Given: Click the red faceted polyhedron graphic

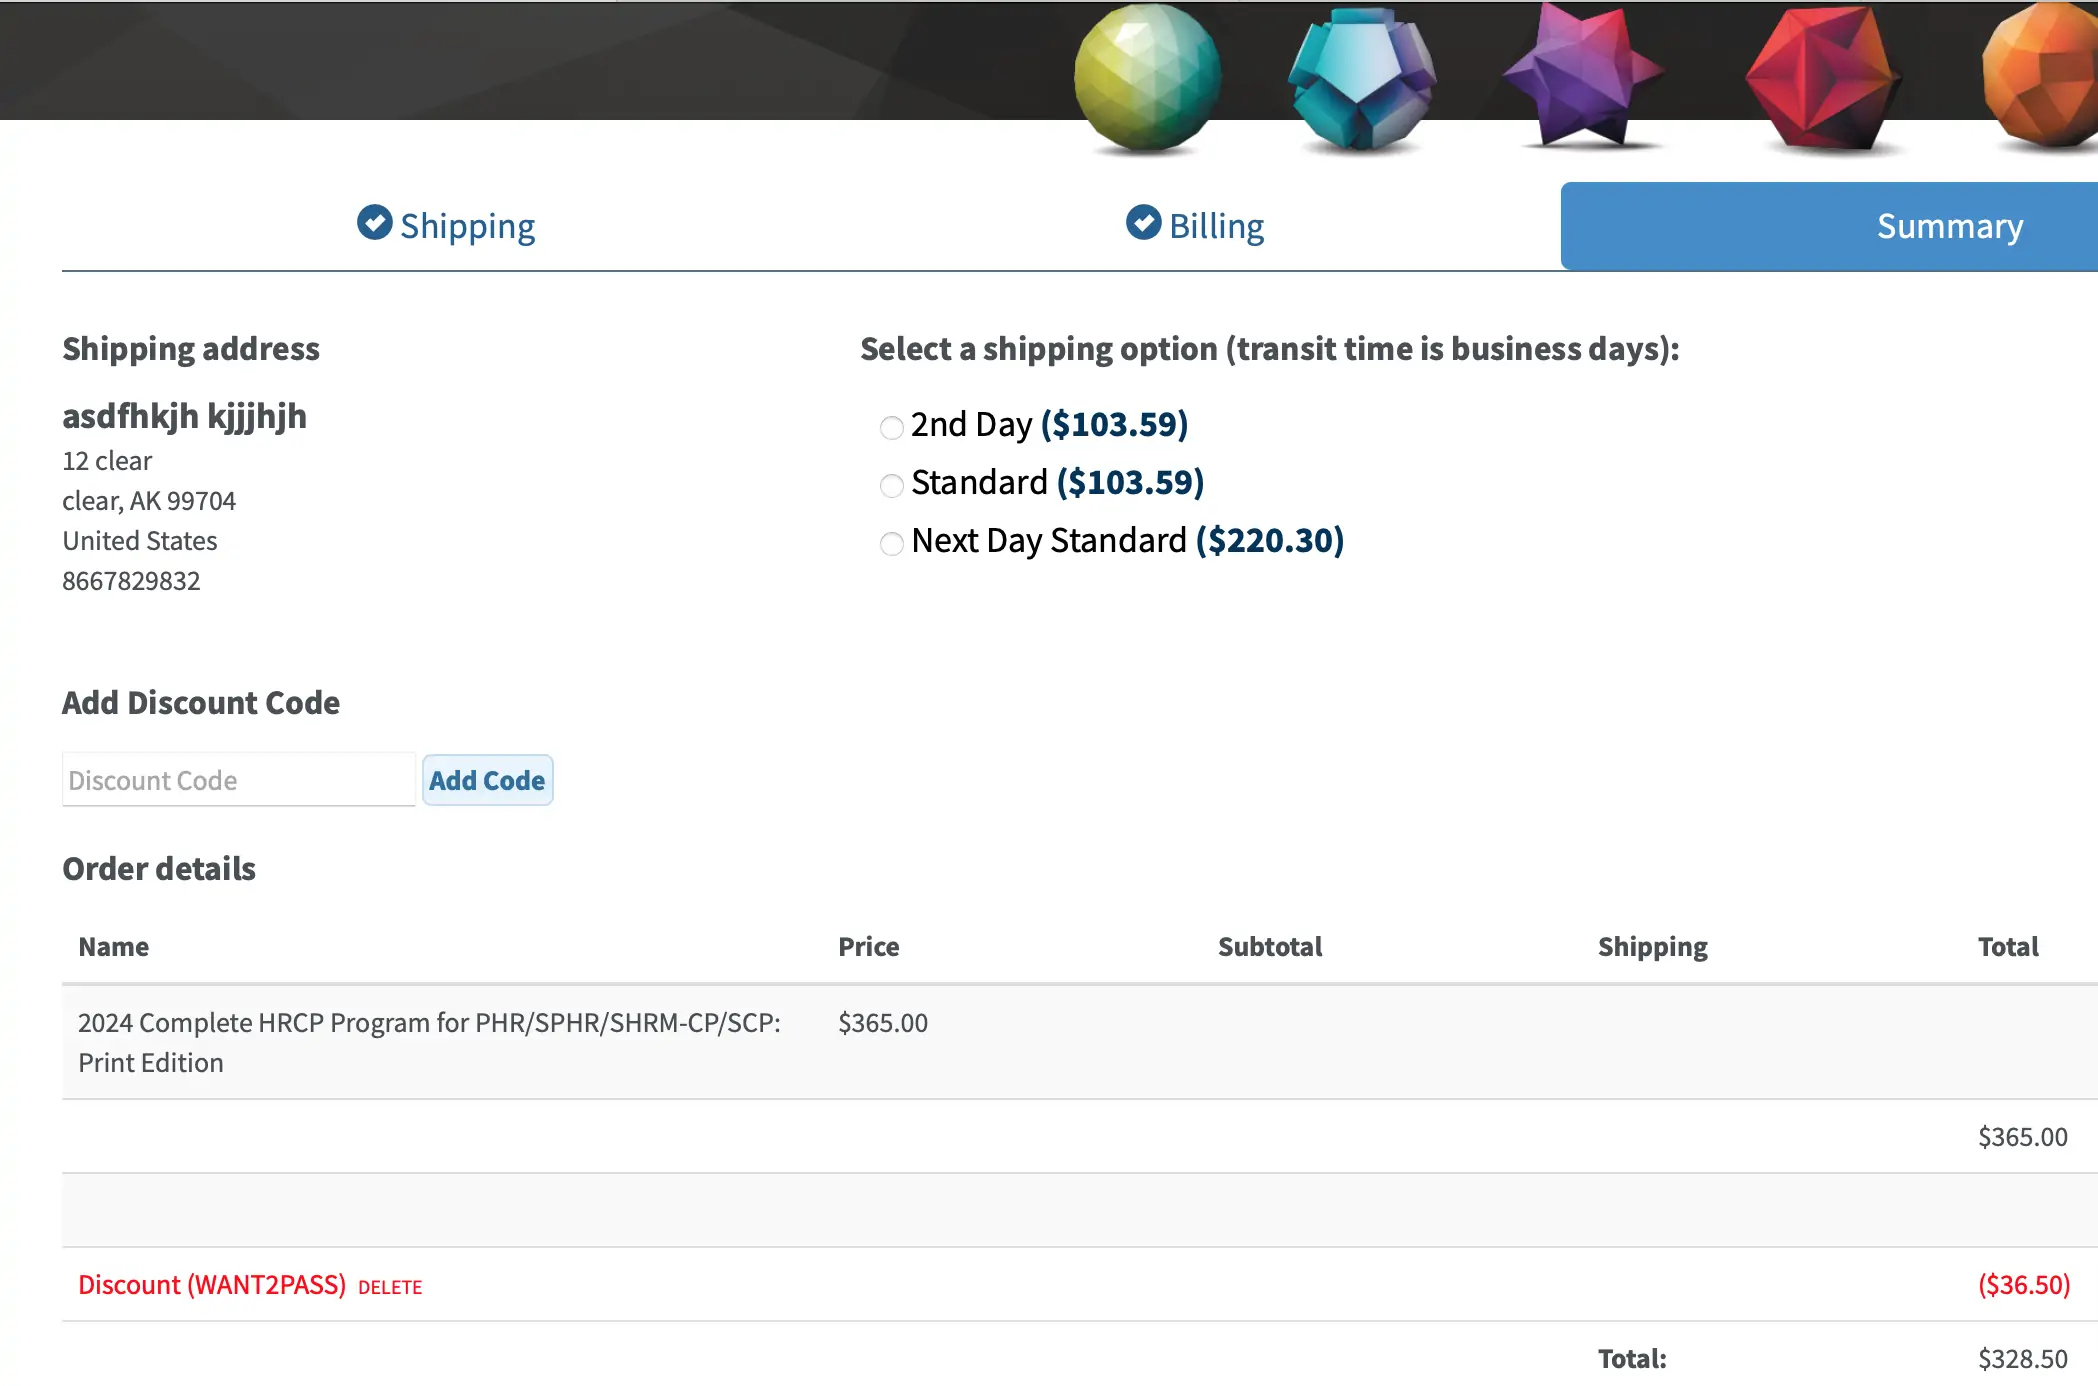Looking at the screenshot, I should pos(1822,80).
